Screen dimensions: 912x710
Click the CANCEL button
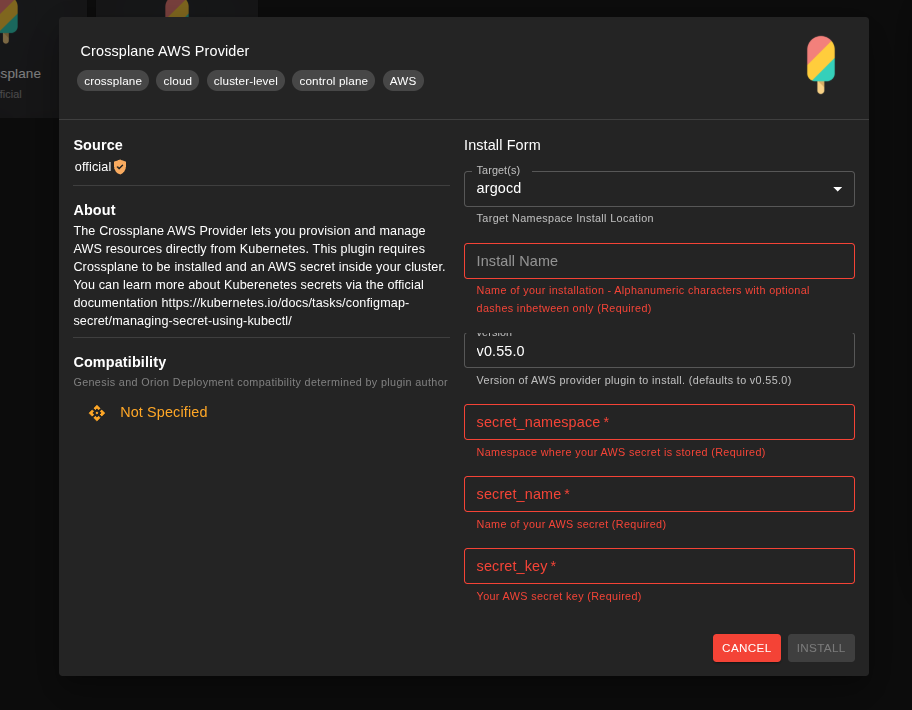[746, 647]
